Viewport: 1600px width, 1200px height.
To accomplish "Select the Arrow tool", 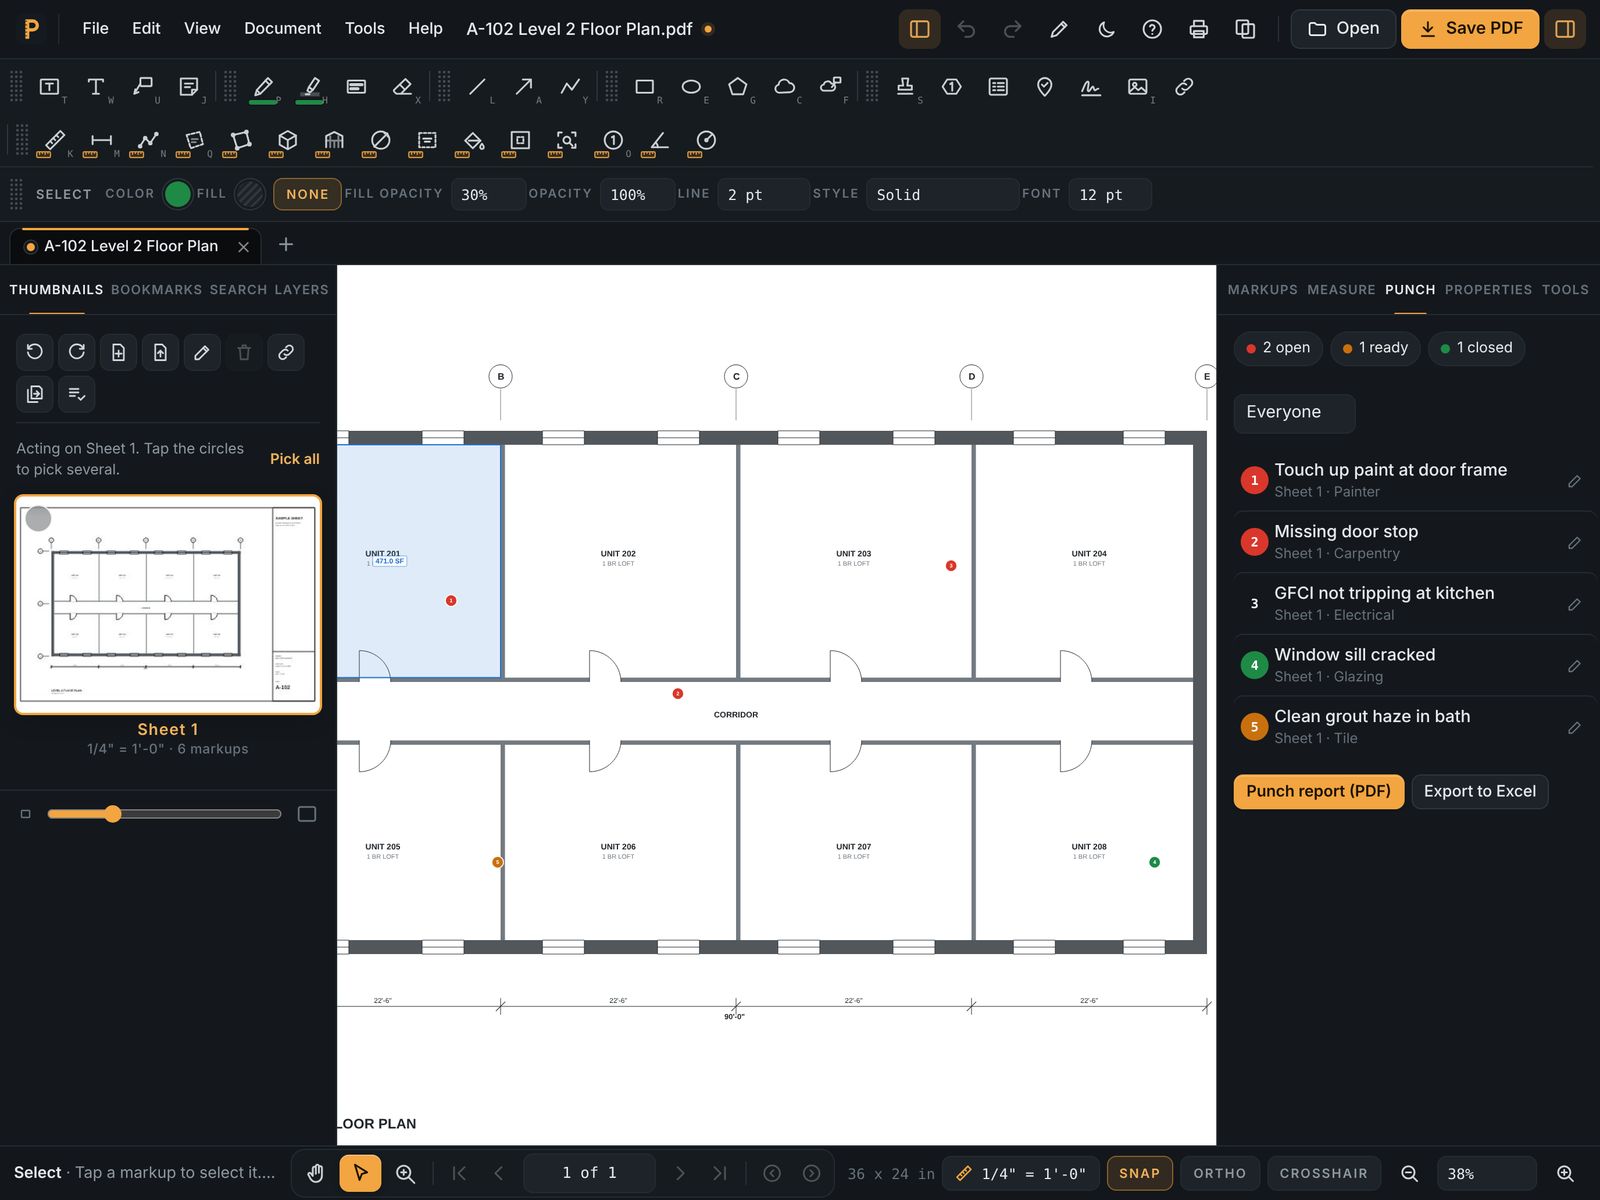I will click(x=523, y=87).
